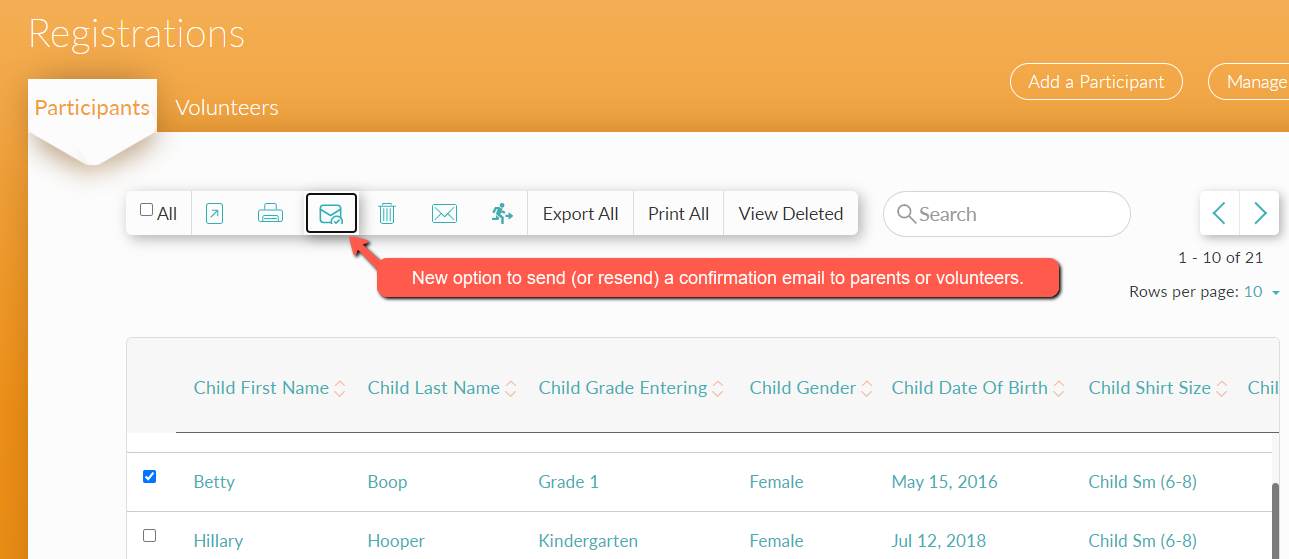Click into the Search input field

click(1007, 214)
